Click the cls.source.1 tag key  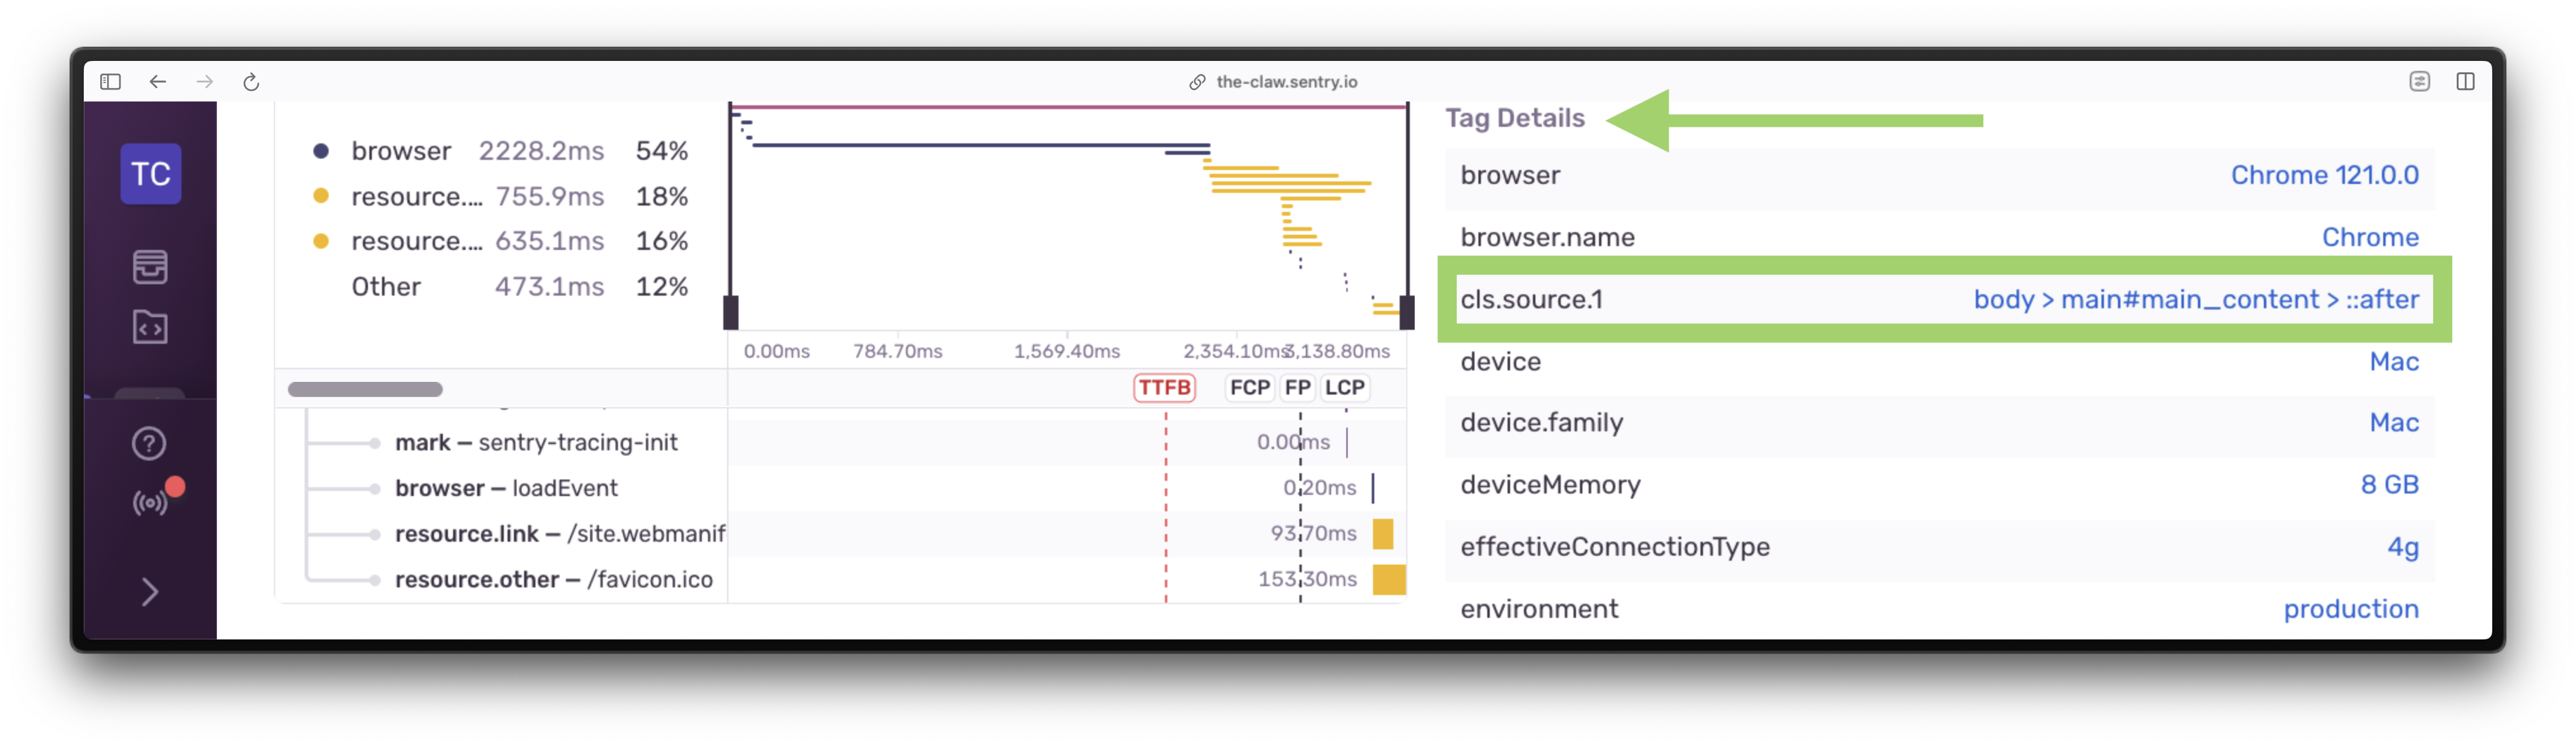pos(1531,299)
